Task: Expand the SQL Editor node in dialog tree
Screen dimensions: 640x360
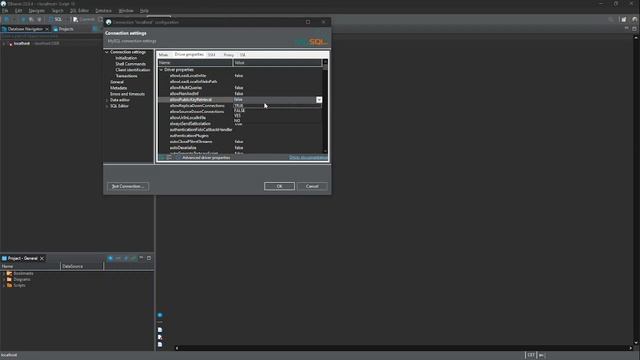Action: [x=107, y=106]
